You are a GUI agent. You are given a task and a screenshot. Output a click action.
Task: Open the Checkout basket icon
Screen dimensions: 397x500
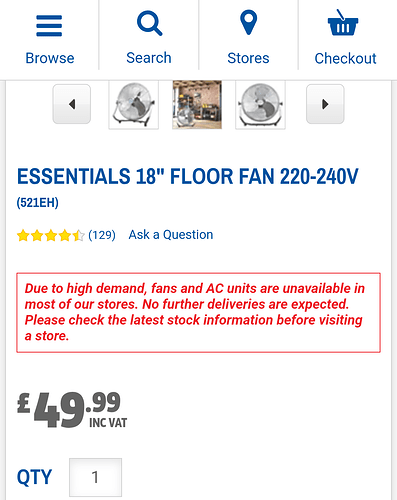point(343,23)
